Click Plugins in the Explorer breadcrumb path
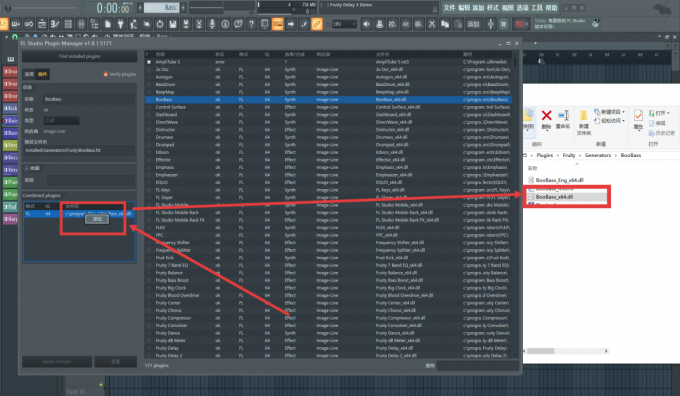This screenshot has width=680, height=396. (x=545, y=155)
